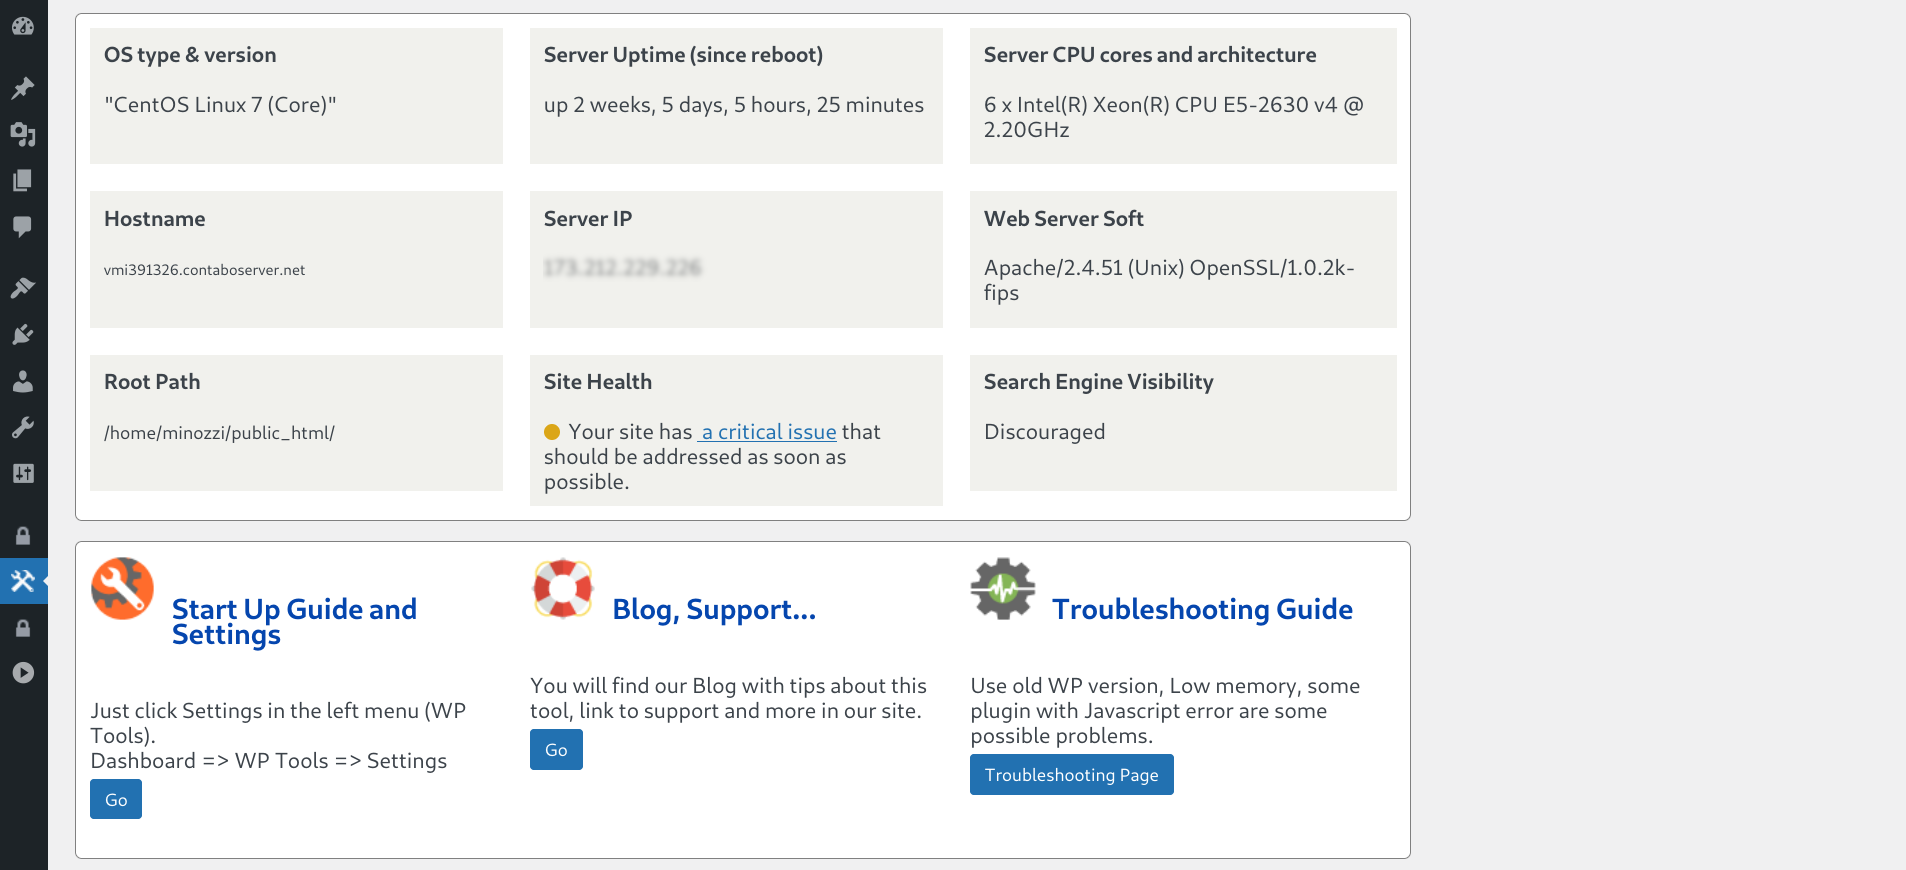This screenshot has width=1906, height=870.
Task: Open Posts via the pushpin icon
Action: [23, 88]
